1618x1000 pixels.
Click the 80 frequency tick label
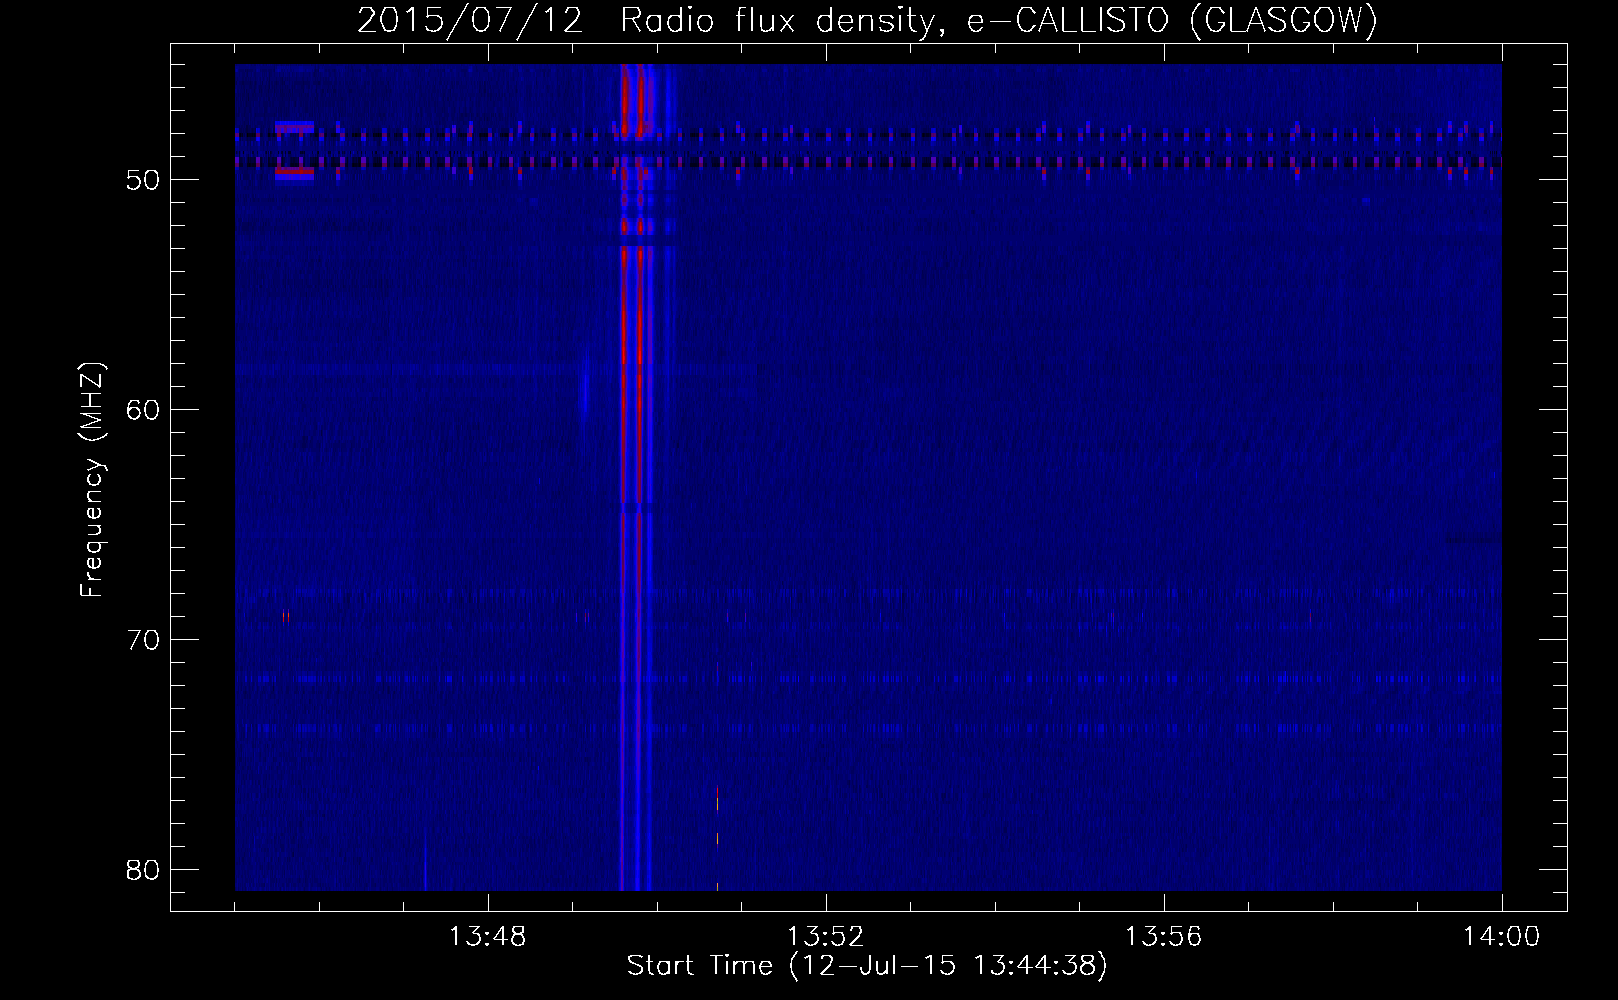click(x=144, y=870)
